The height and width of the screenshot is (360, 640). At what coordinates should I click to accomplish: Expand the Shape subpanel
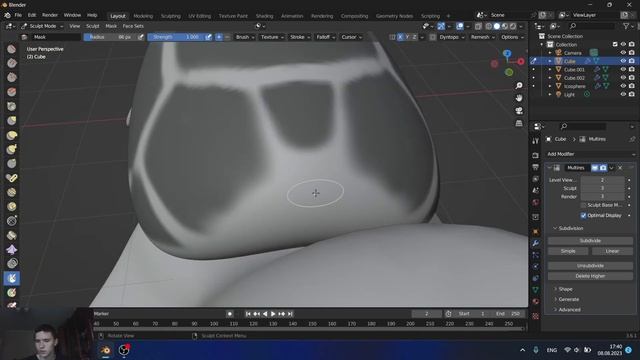[x=565, y=289]
